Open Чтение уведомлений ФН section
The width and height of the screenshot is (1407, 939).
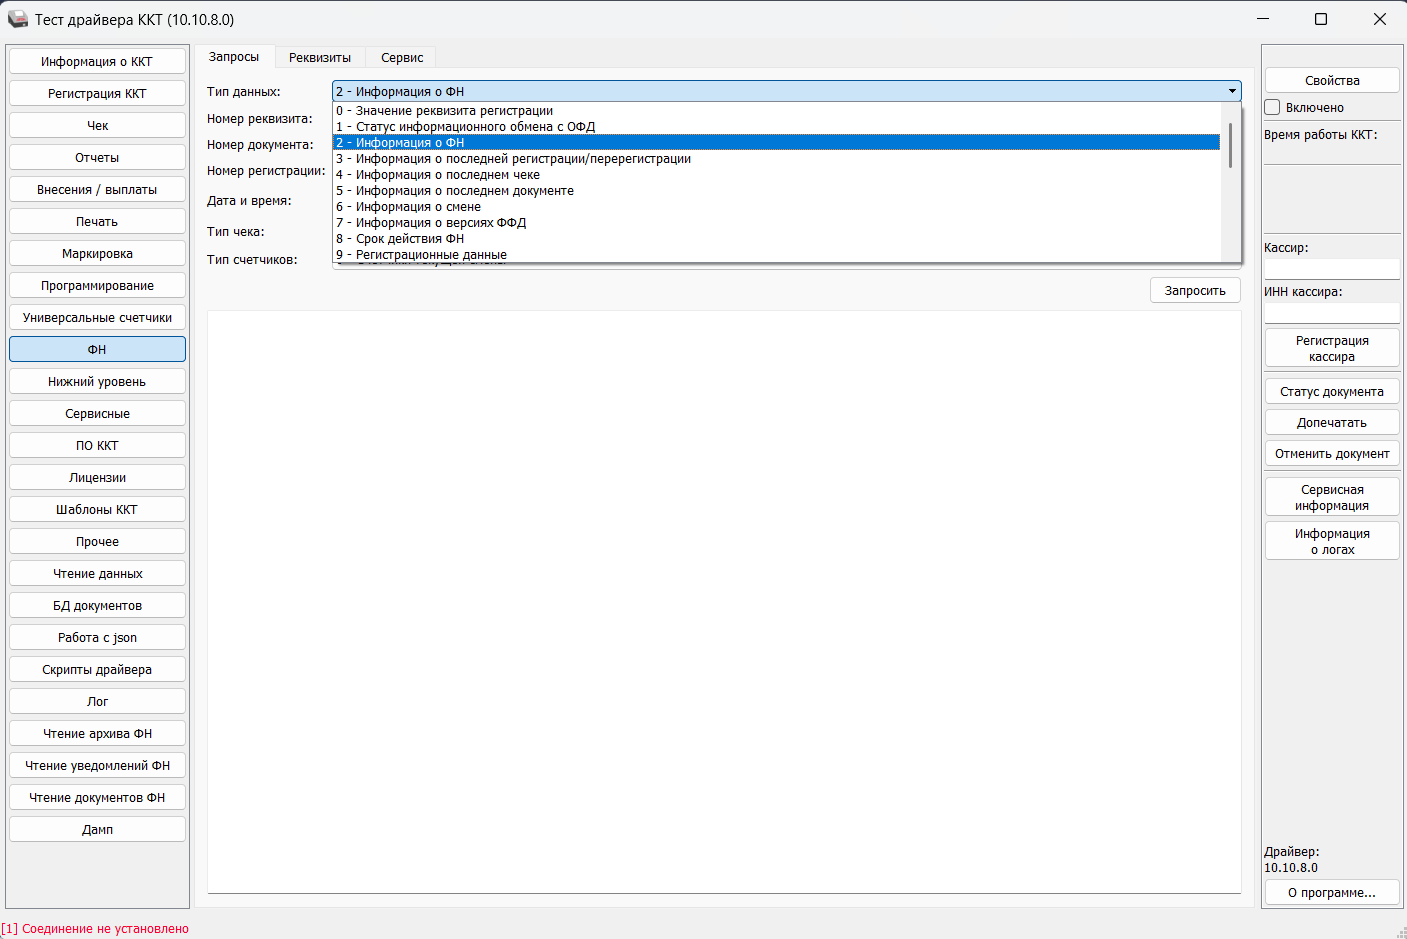pos(97,765)
